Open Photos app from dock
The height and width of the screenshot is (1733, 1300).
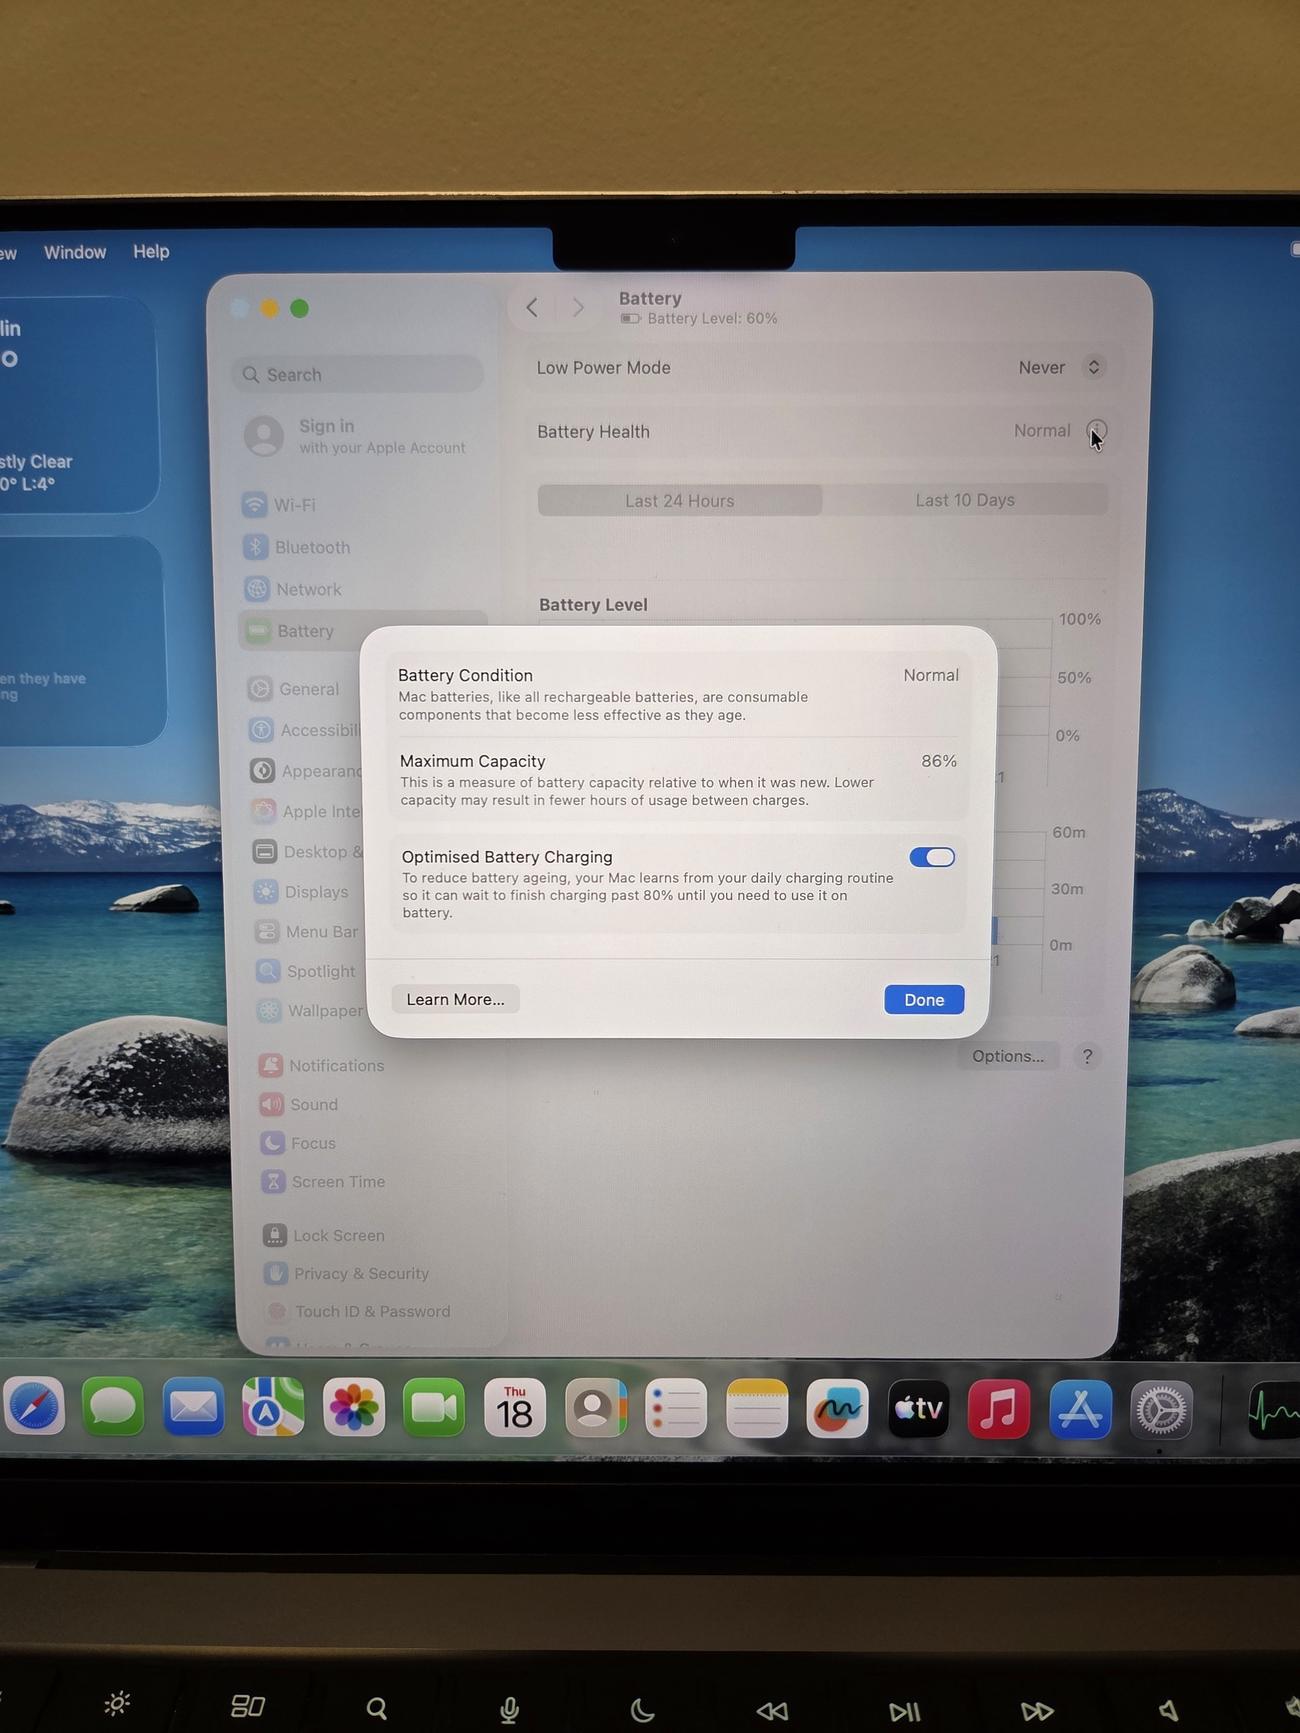point(354,1408)
